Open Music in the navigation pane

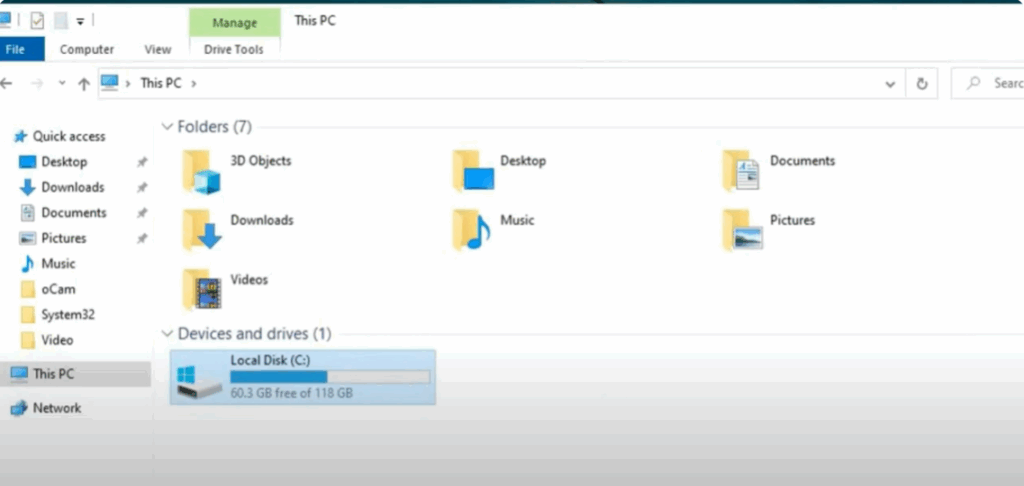tap(58, 264)
